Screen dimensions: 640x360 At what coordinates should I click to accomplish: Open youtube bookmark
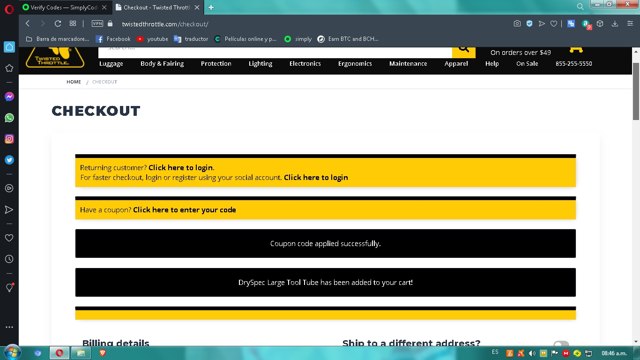pyautogui.click(x=152, y=39)
